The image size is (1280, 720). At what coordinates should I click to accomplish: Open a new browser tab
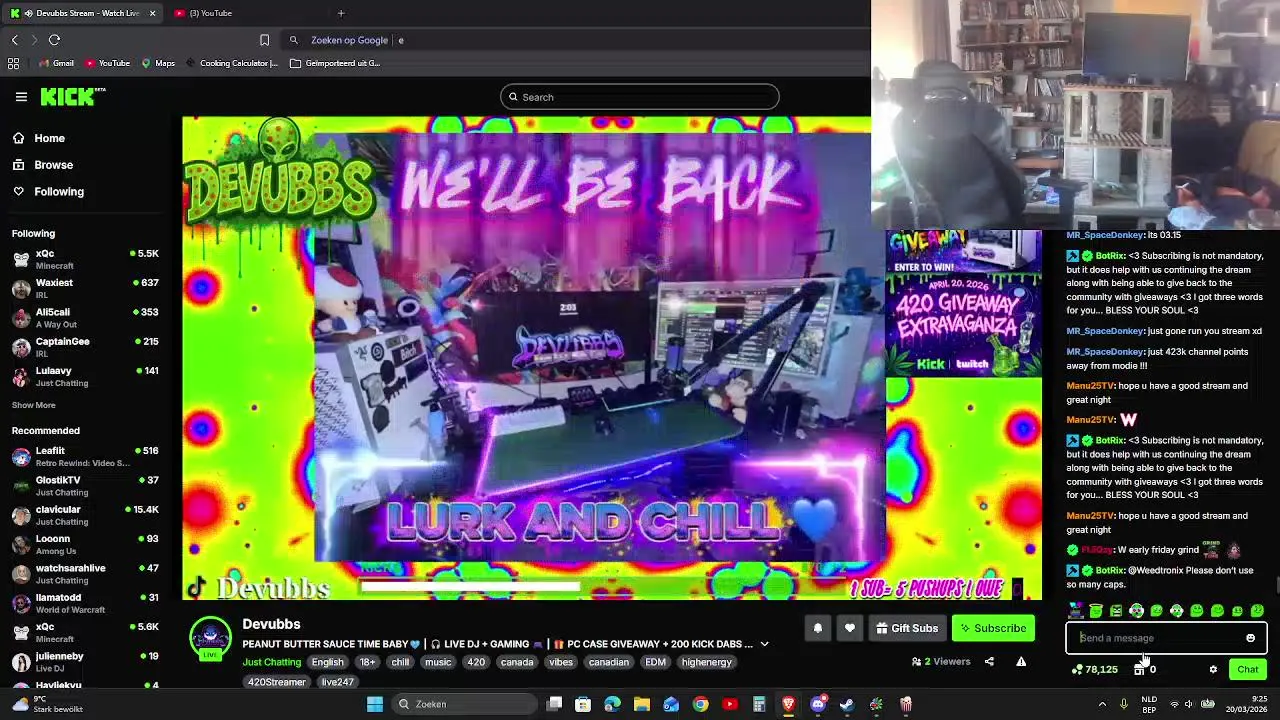click(x=341, y=13)
